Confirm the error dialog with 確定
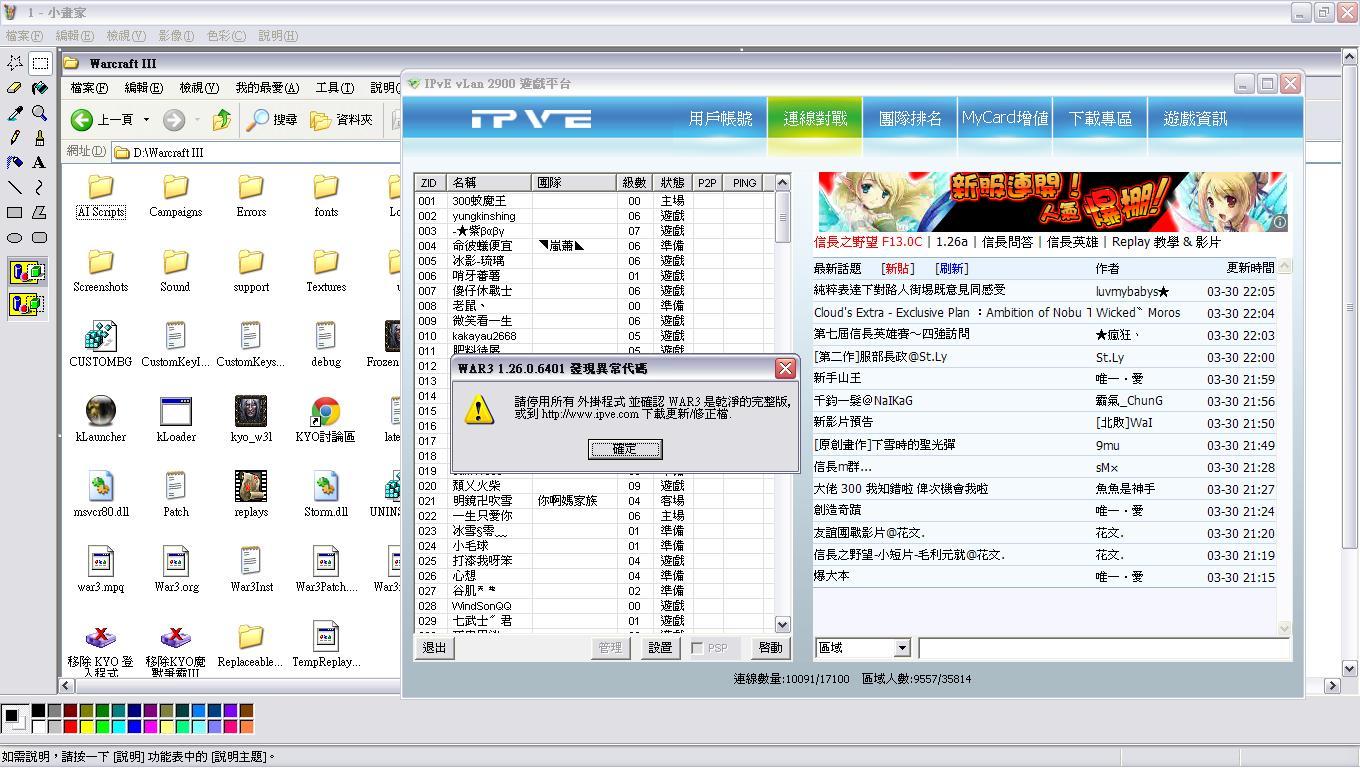 625,449
